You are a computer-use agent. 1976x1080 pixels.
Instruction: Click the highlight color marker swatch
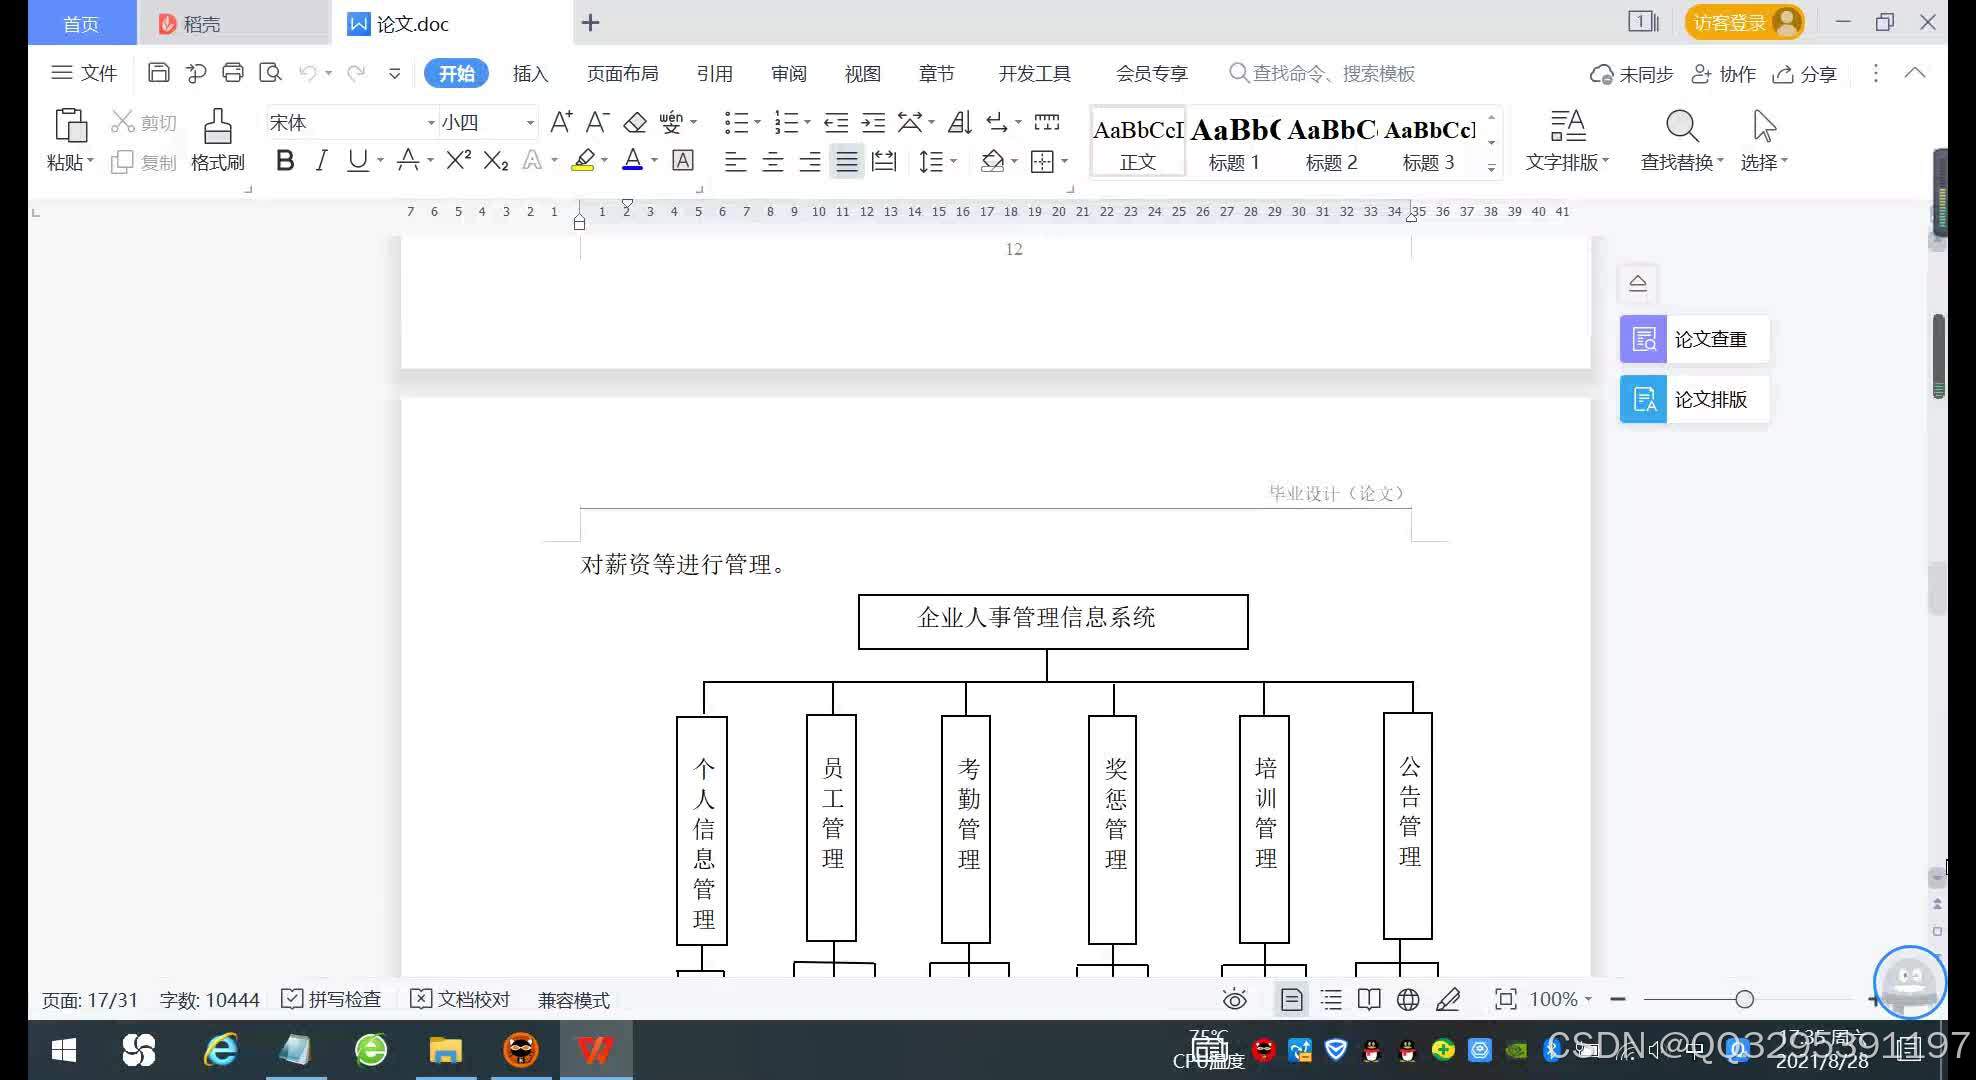point(583,161)
